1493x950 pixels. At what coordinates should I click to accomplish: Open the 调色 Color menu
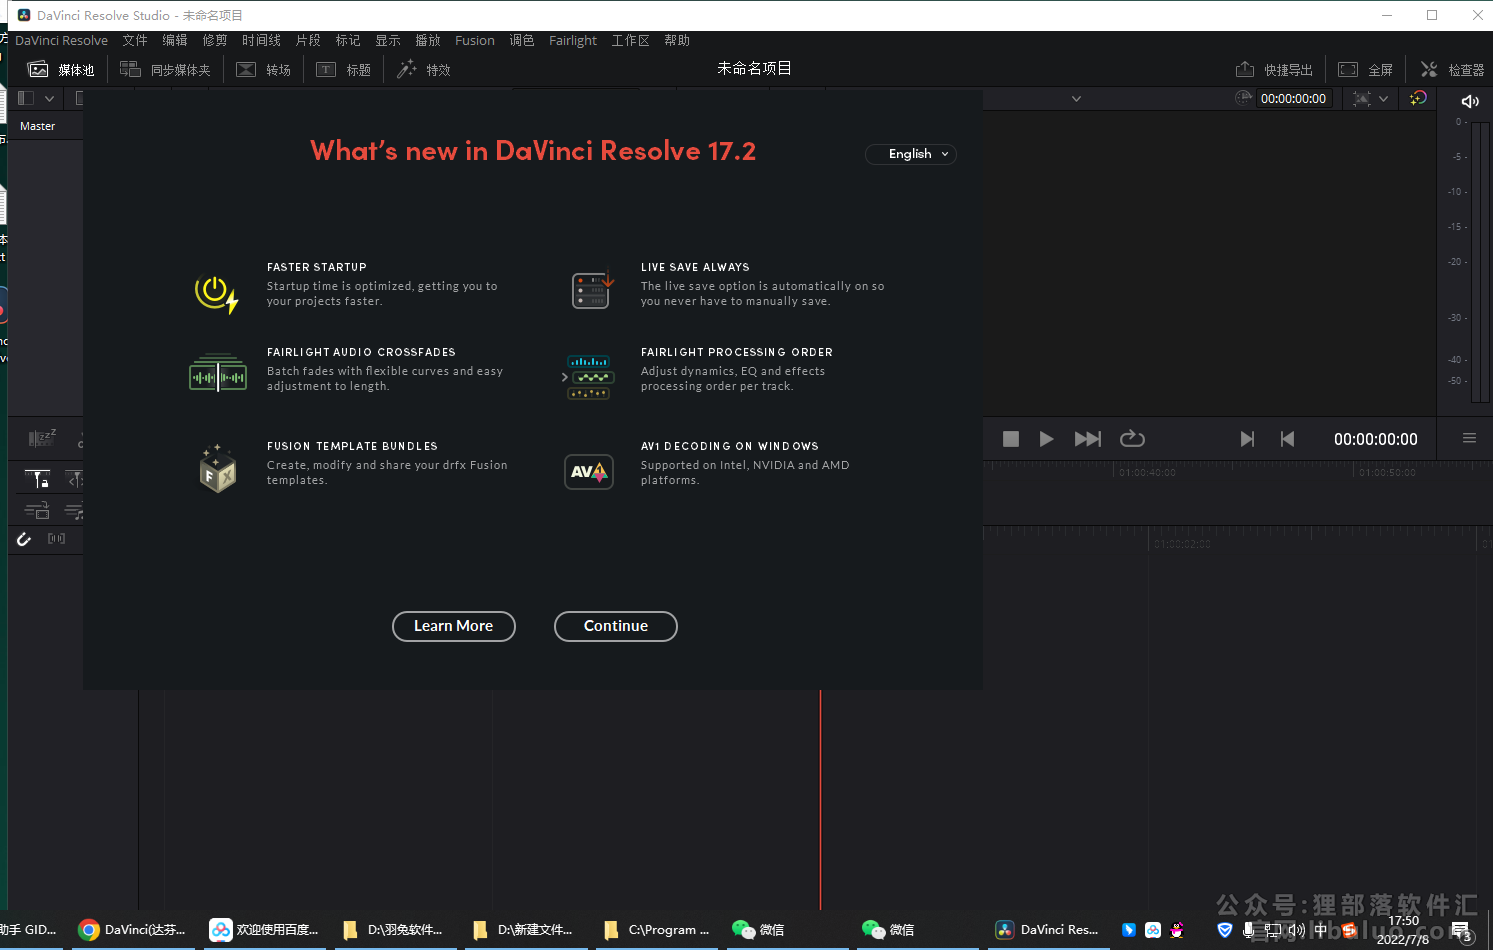522,40
